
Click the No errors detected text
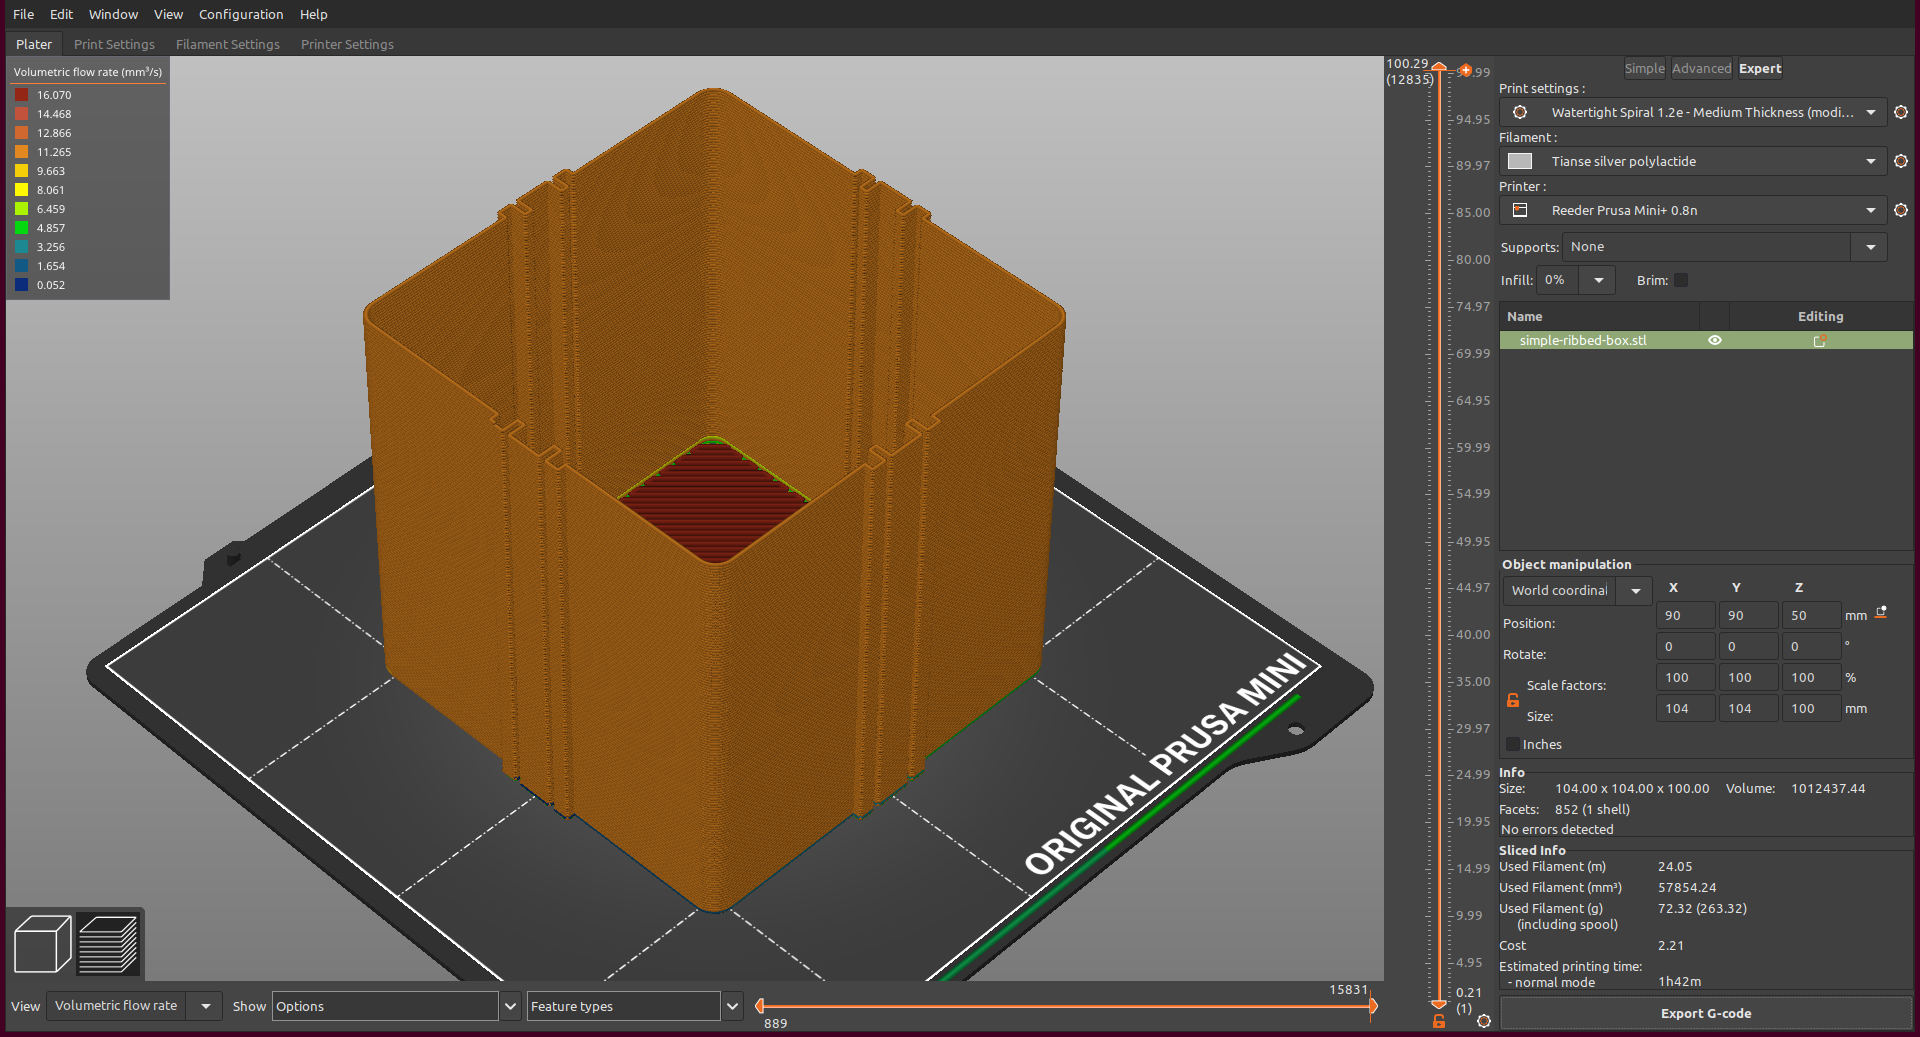tap(1557, 829)
